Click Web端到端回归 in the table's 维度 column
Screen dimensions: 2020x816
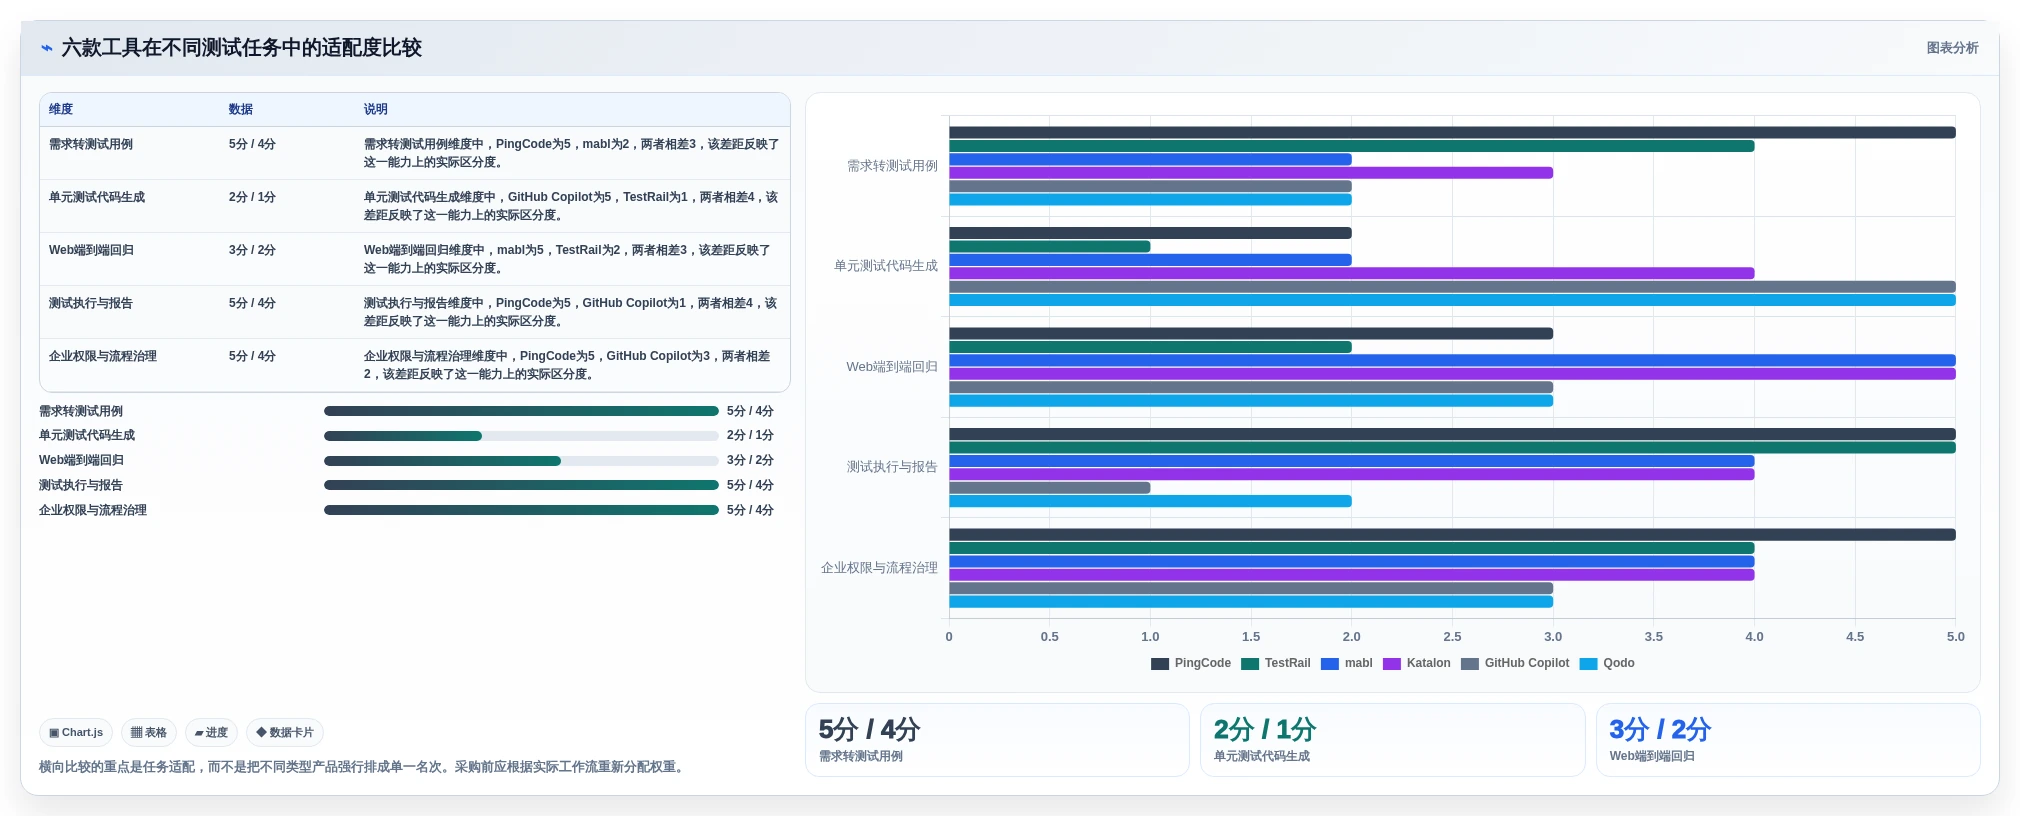click(91, 250)
